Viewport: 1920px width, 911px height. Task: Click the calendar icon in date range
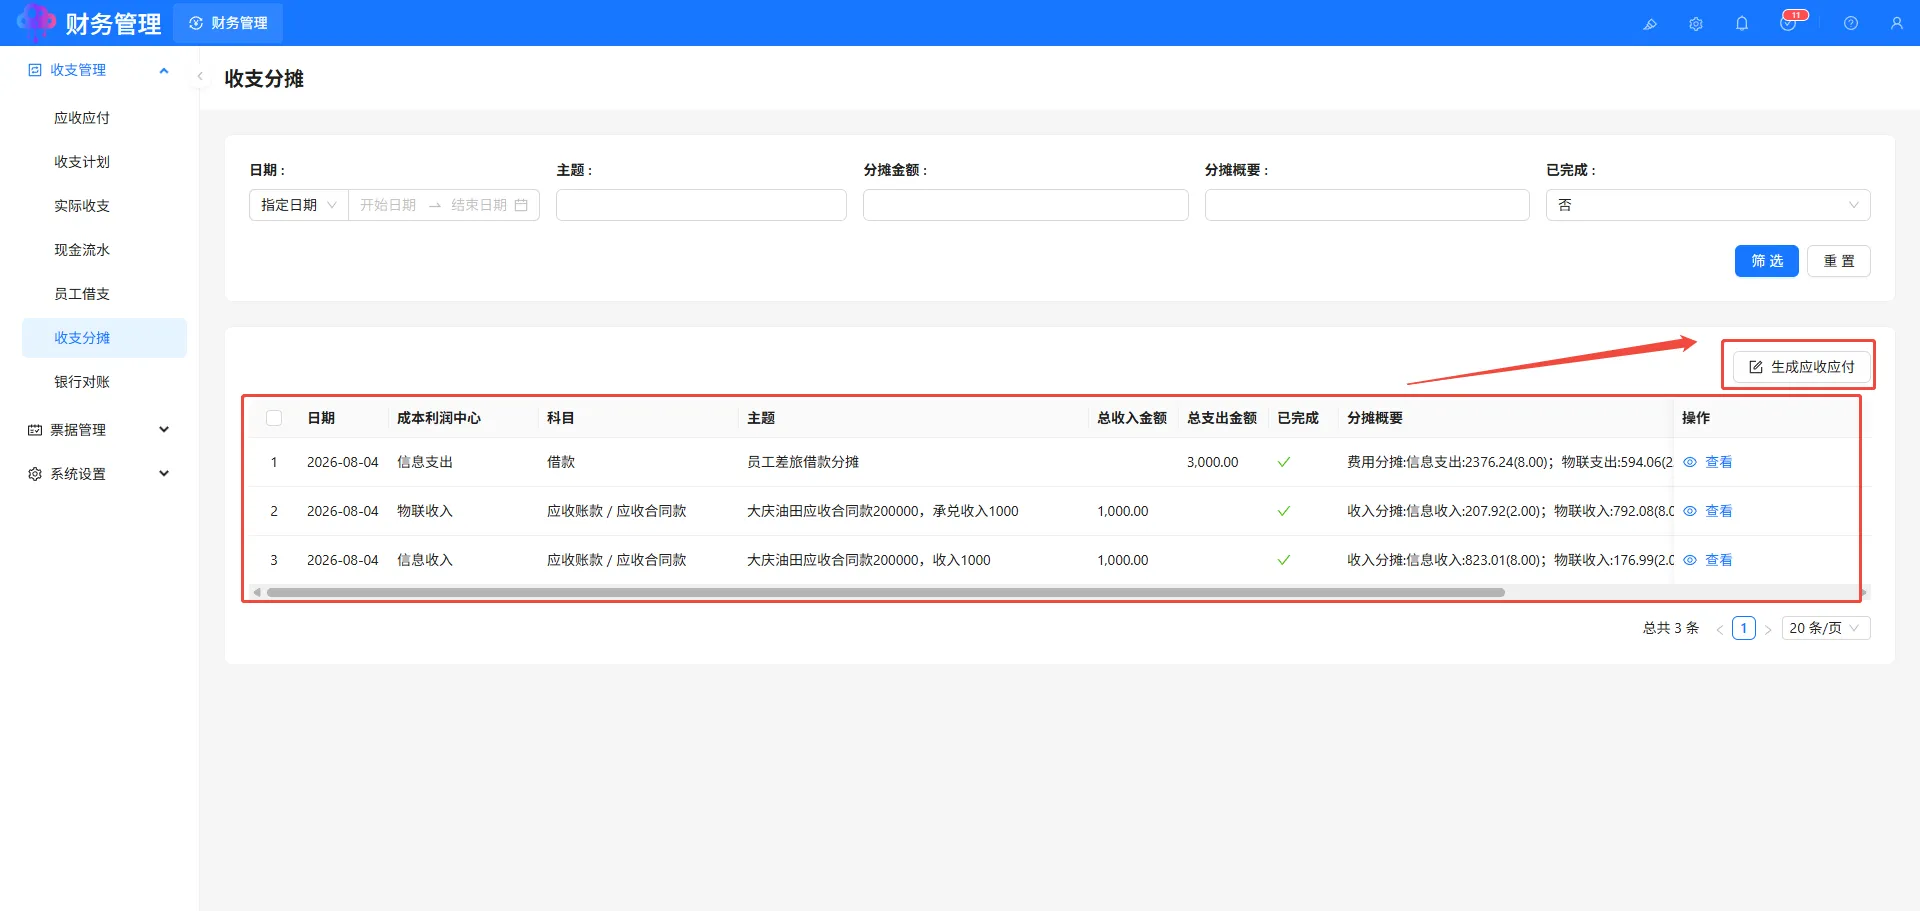pyautogui.click(x=521, y=205)
